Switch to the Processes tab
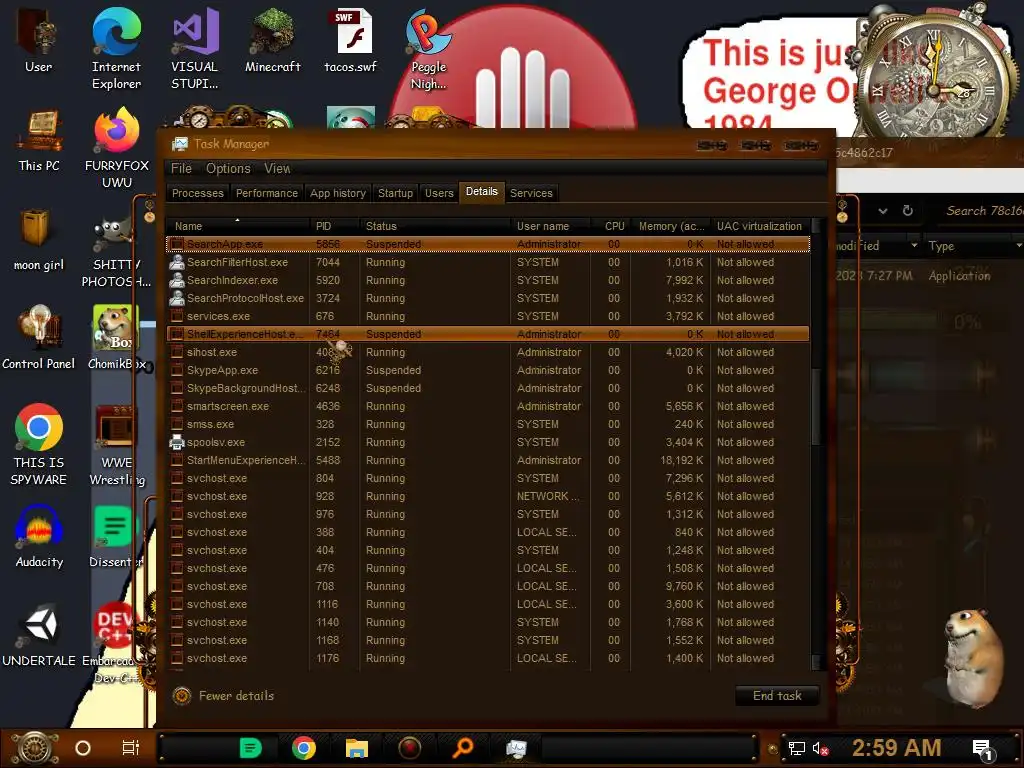 (197, 193)
